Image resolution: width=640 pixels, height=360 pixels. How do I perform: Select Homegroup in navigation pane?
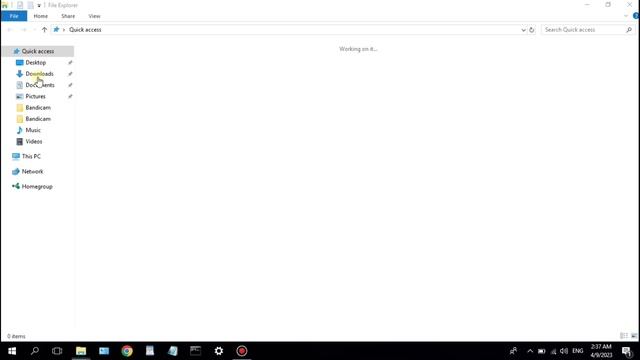(x=37, y=187)
